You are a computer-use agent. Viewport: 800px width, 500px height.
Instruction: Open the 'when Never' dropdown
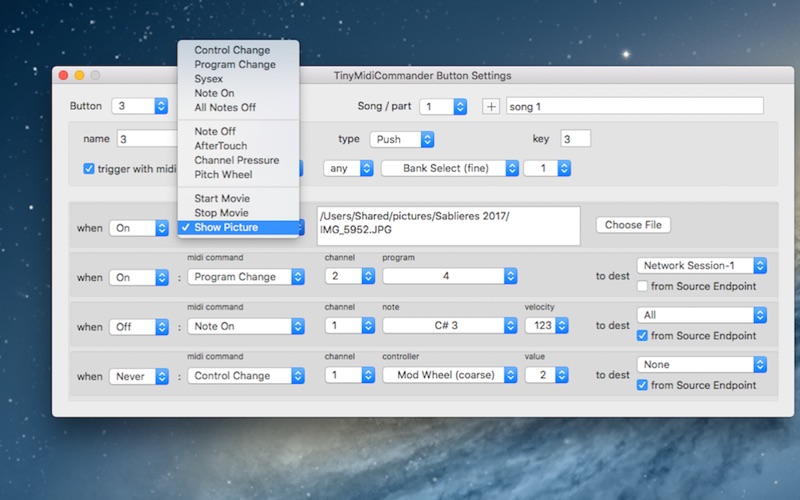click(139, 376)
